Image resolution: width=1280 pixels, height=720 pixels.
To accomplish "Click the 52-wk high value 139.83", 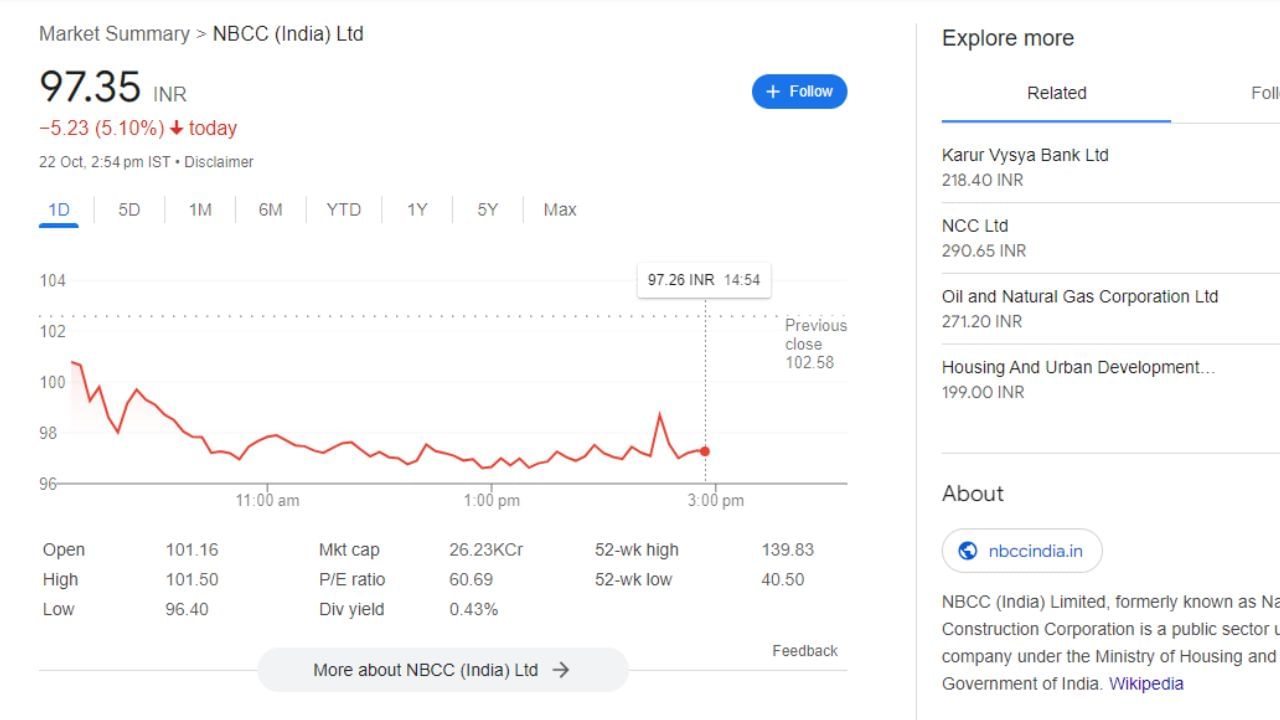I will tap(788, 550).
